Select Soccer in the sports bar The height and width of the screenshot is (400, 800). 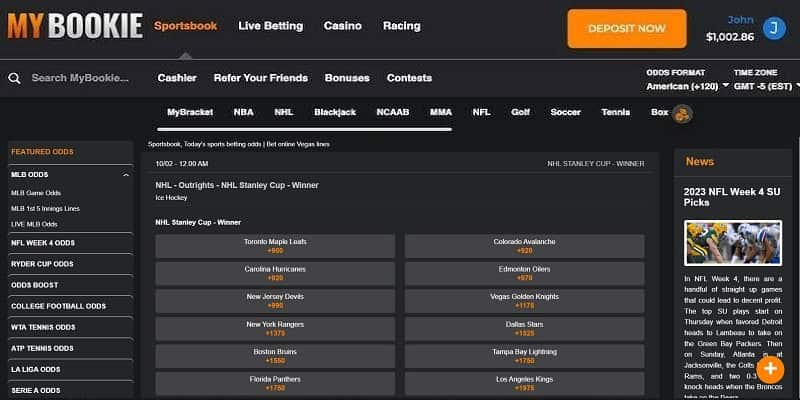click(x=565, y=112)
